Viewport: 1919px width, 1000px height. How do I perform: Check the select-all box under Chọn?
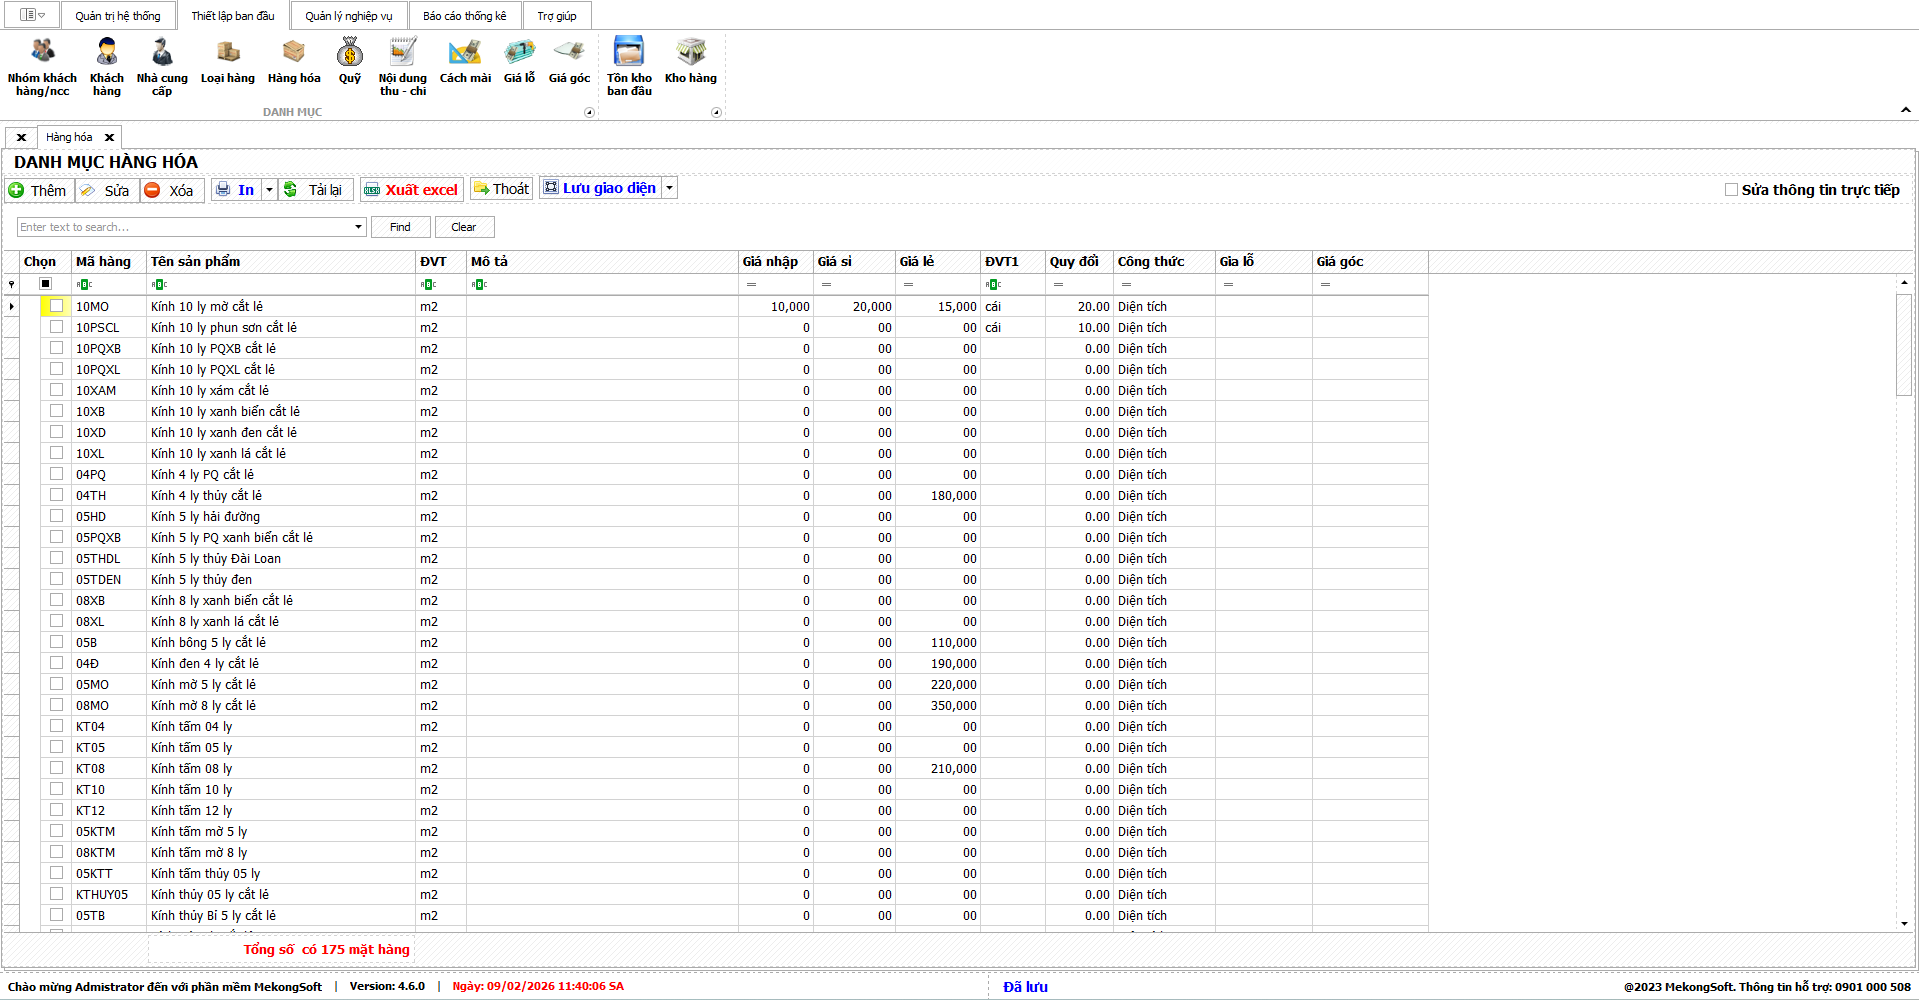(x=45, y=284)
